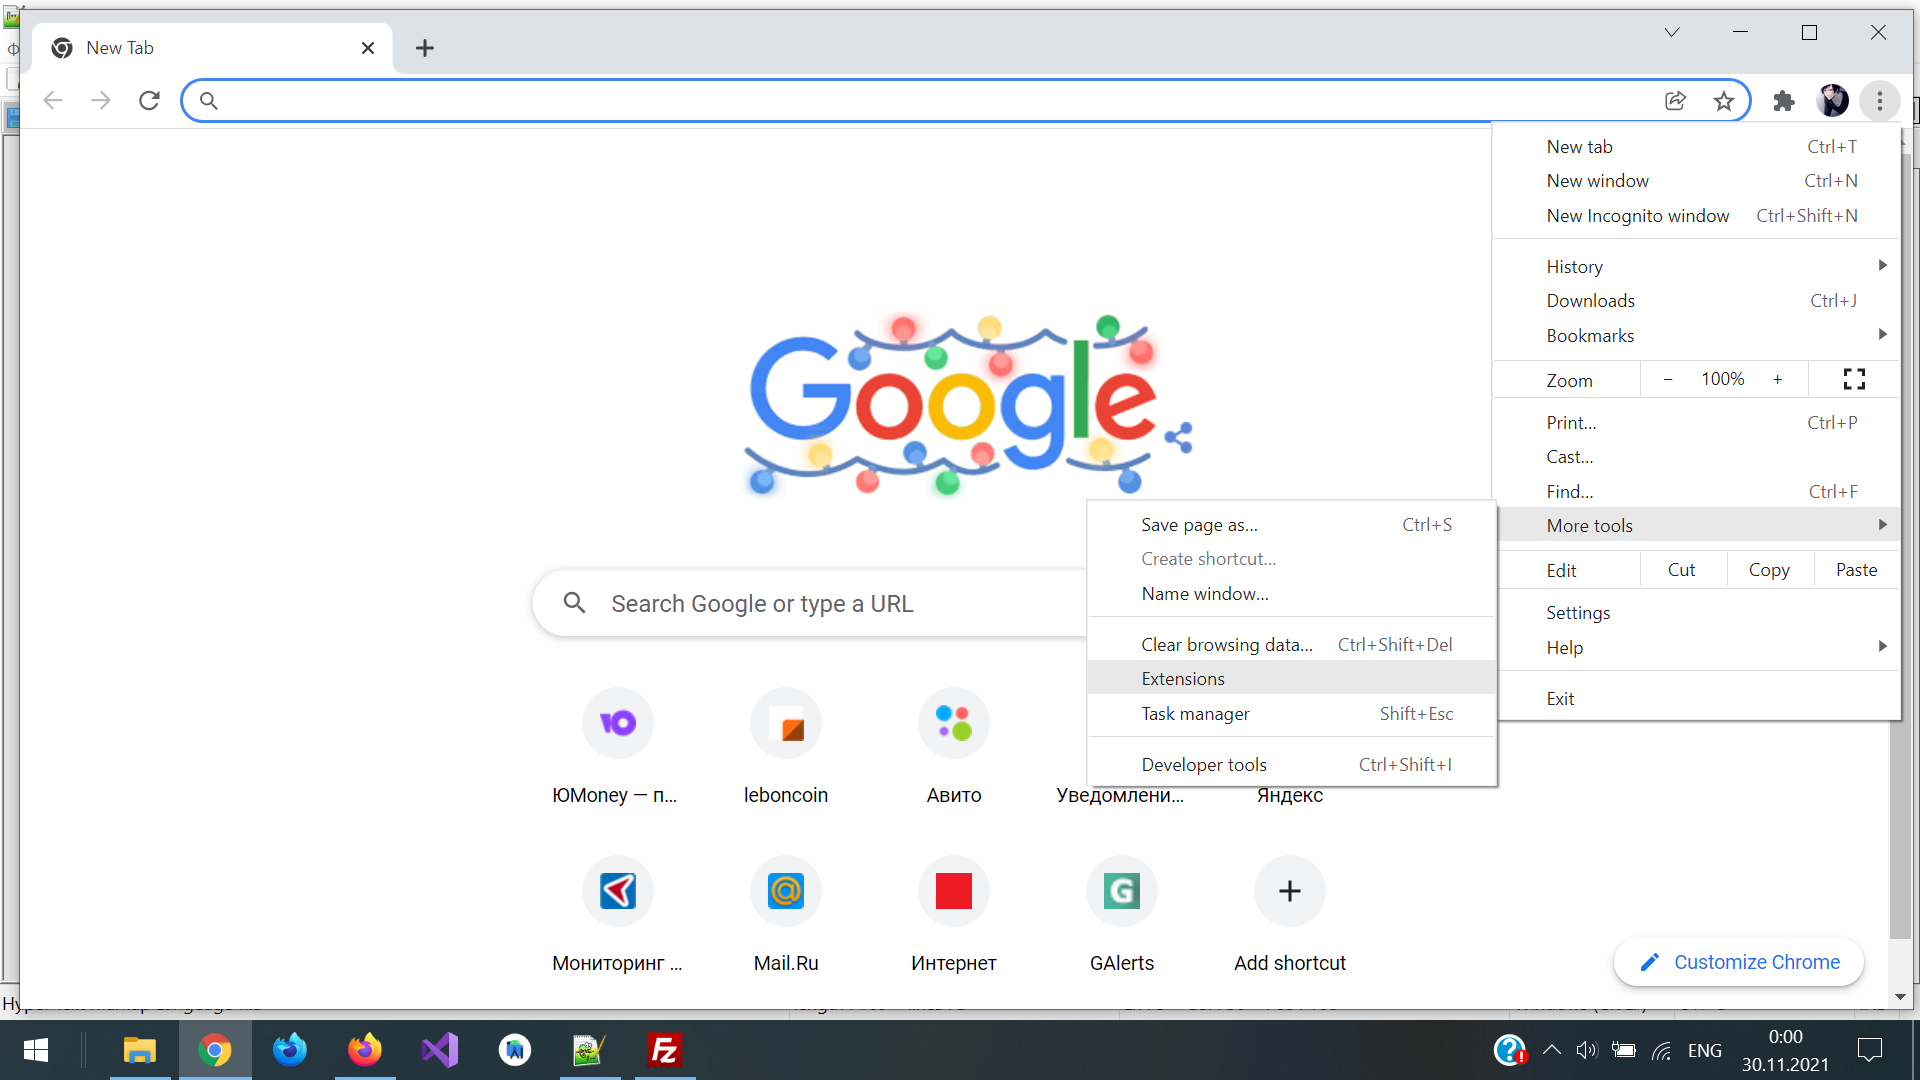Image resolution: width=1920 pixels, height=1080 pixels.
Task: Open FileZilla from taskbar
Action: click(665, 1050)
